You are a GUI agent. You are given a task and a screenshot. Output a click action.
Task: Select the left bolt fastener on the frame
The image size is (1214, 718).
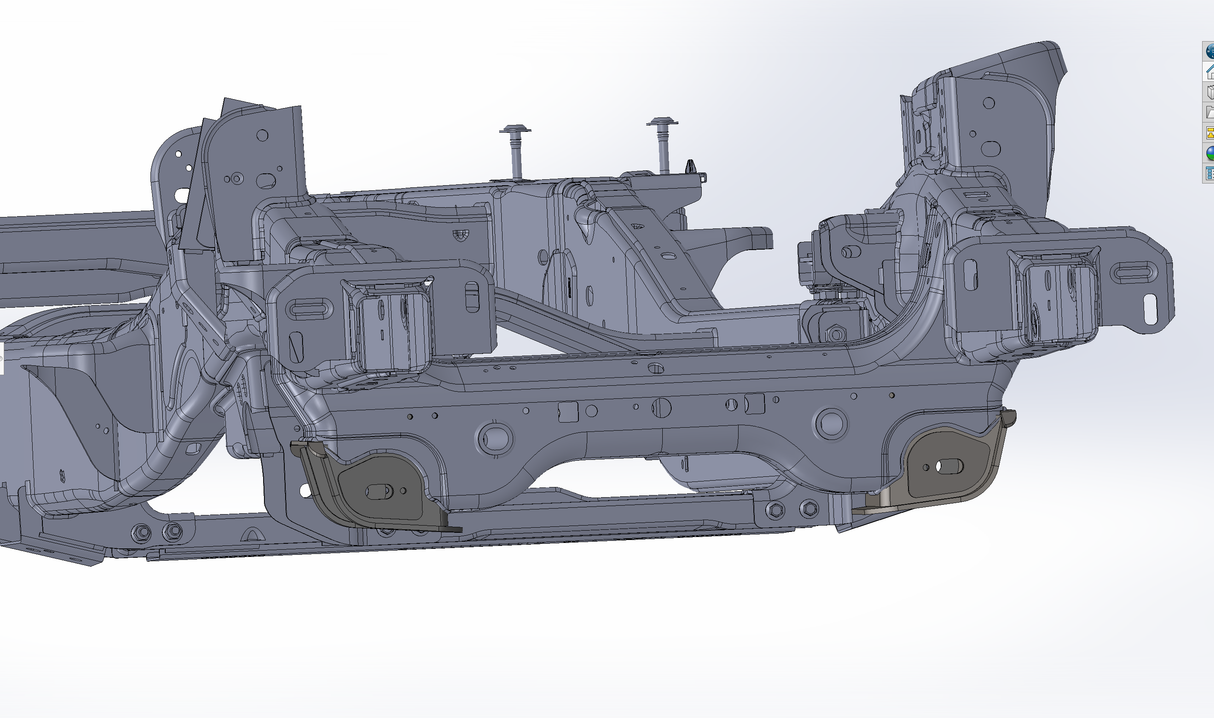pos(514,140)
